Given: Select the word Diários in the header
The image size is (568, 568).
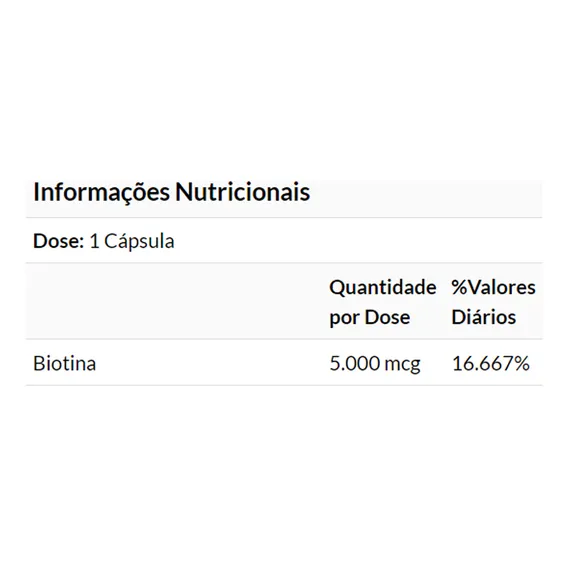Looking at the screenshot, I should pyautogui.click(x=484, y=317).
